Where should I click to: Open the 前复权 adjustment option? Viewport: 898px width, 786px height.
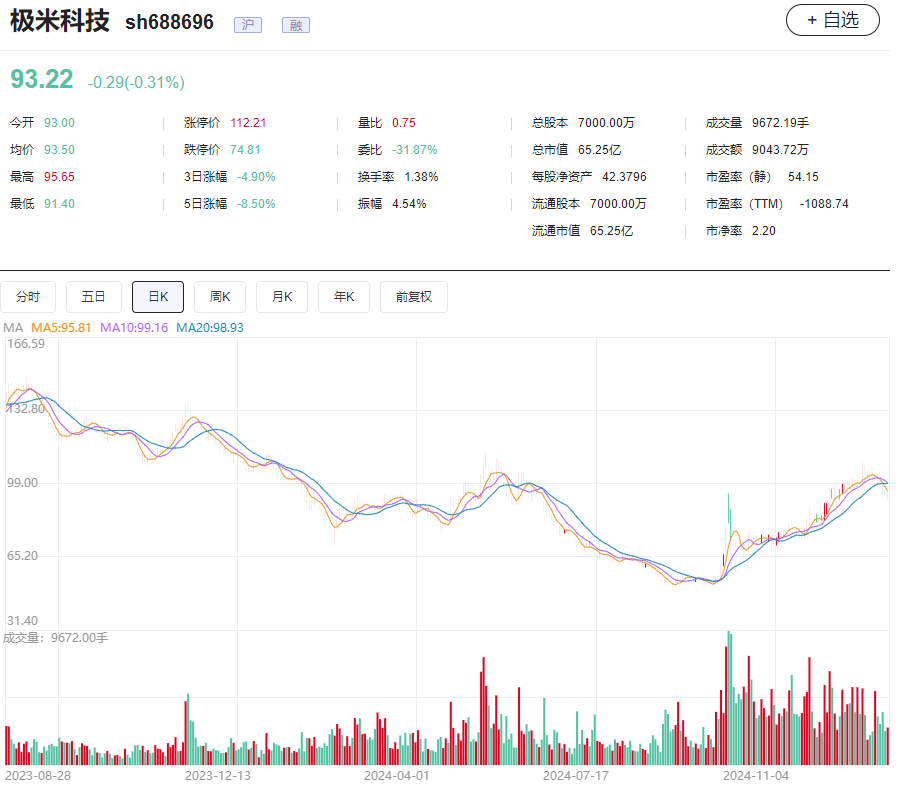tap(413, 297)
